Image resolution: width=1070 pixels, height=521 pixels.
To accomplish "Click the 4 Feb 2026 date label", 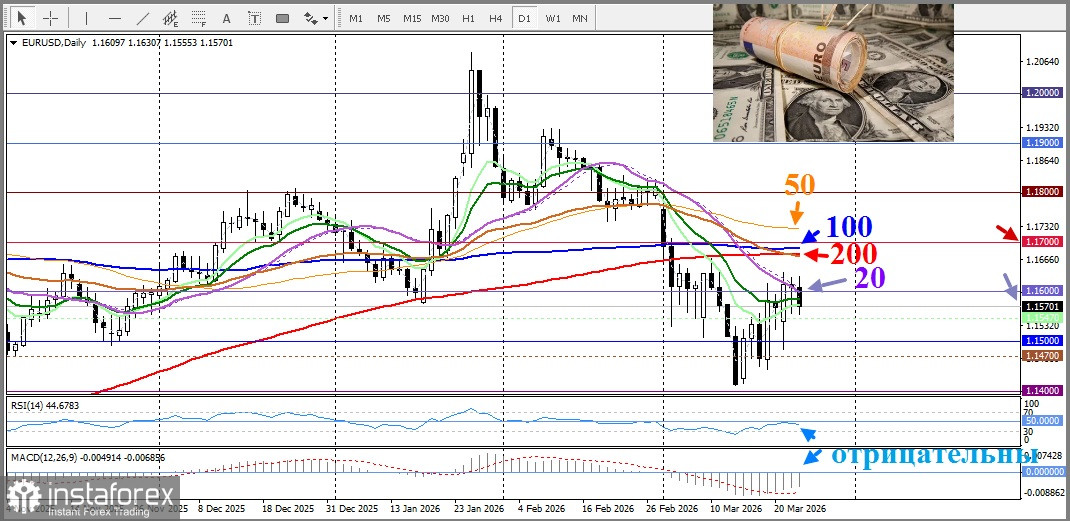I will 540,509.
